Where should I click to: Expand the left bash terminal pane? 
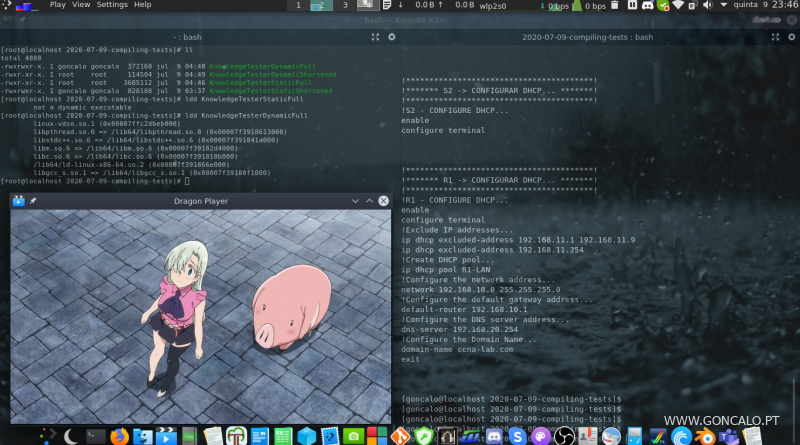[376, 37]
